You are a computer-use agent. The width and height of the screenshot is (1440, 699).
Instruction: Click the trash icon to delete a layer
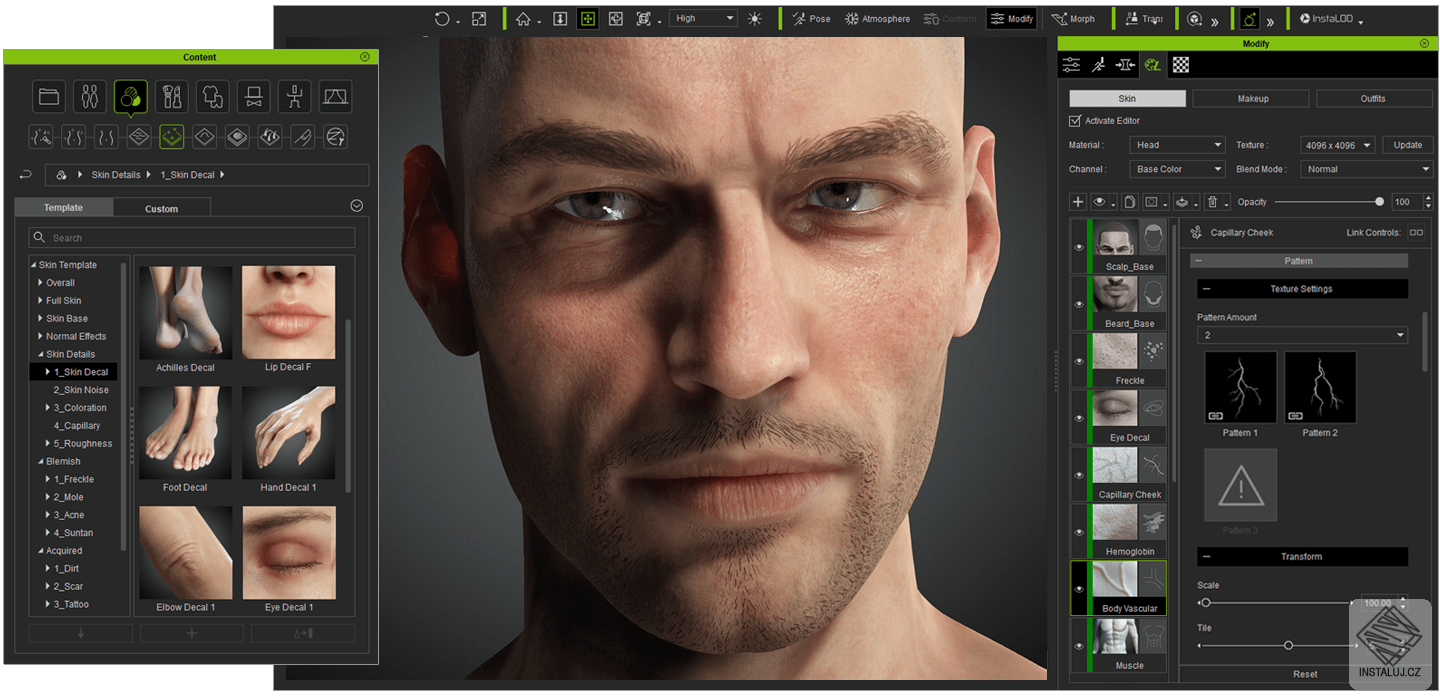[1216, 201]
